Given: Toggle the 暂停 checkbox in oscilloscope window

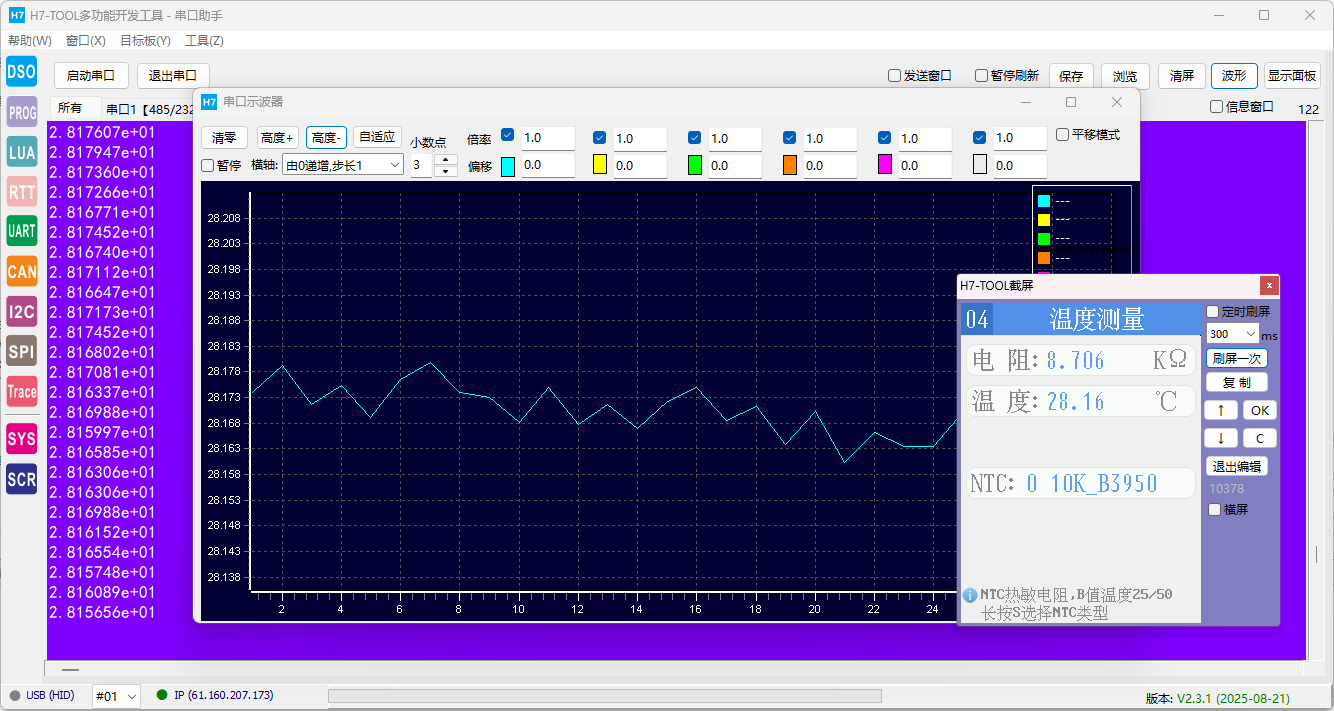Looking at the screenshot, I should coord(208,166).
